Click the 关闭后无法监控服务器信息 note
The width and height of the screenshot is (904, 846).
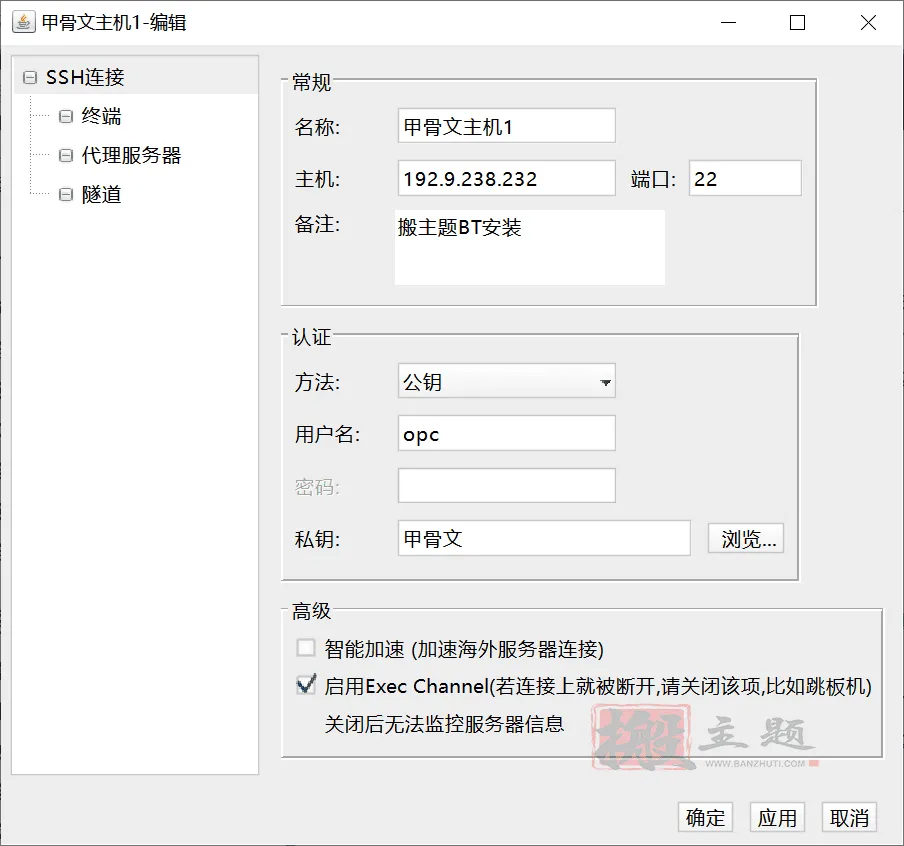(x=444, y=724)
